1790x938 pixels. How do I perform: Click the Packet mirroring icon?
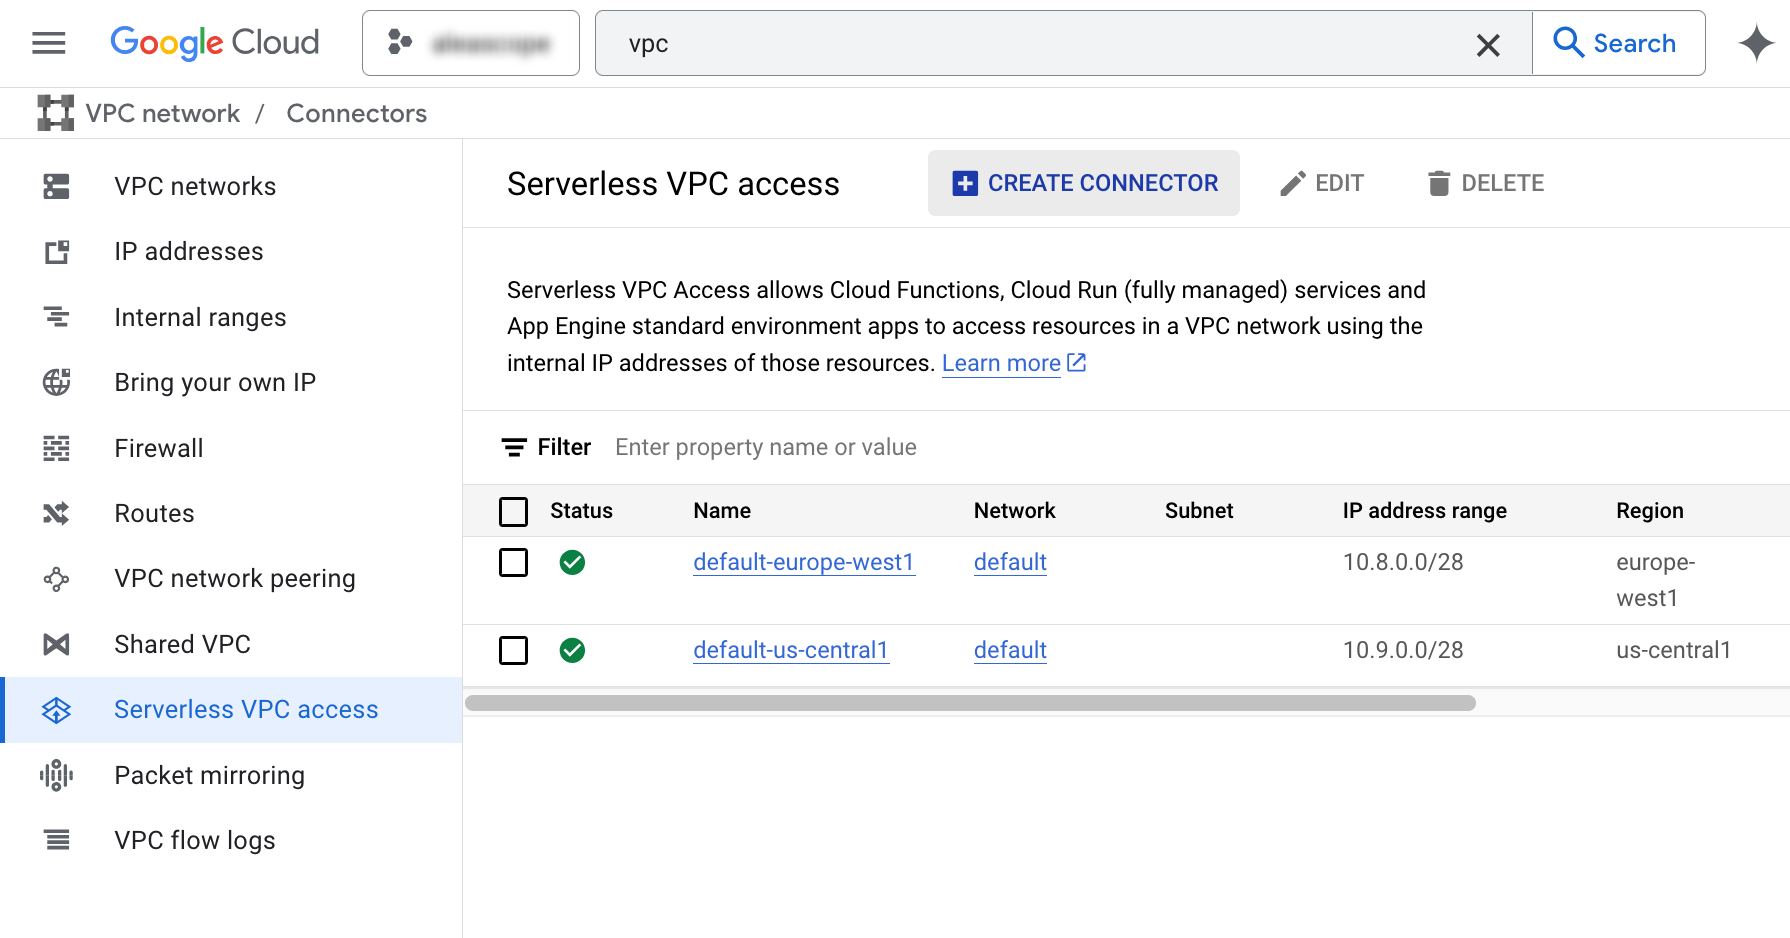pos(57,775)
